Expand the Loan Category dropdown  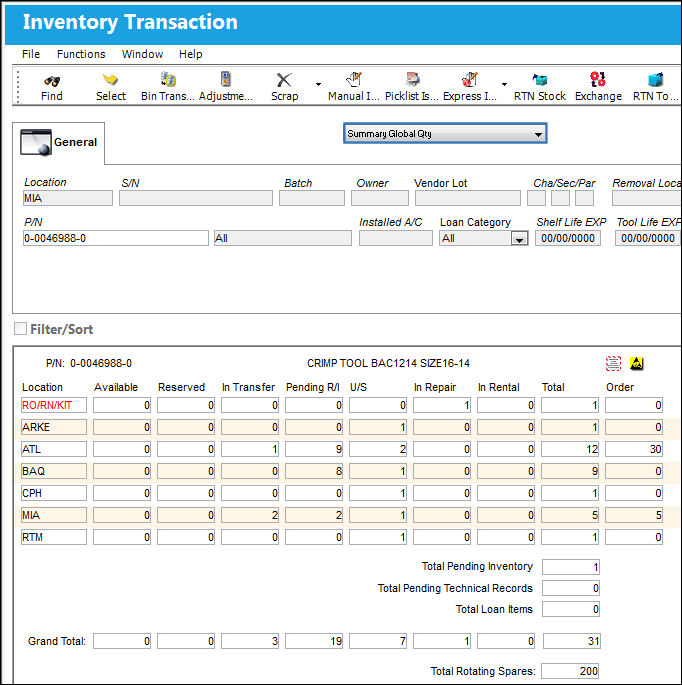pyautogui.click(x=519, y=239)
